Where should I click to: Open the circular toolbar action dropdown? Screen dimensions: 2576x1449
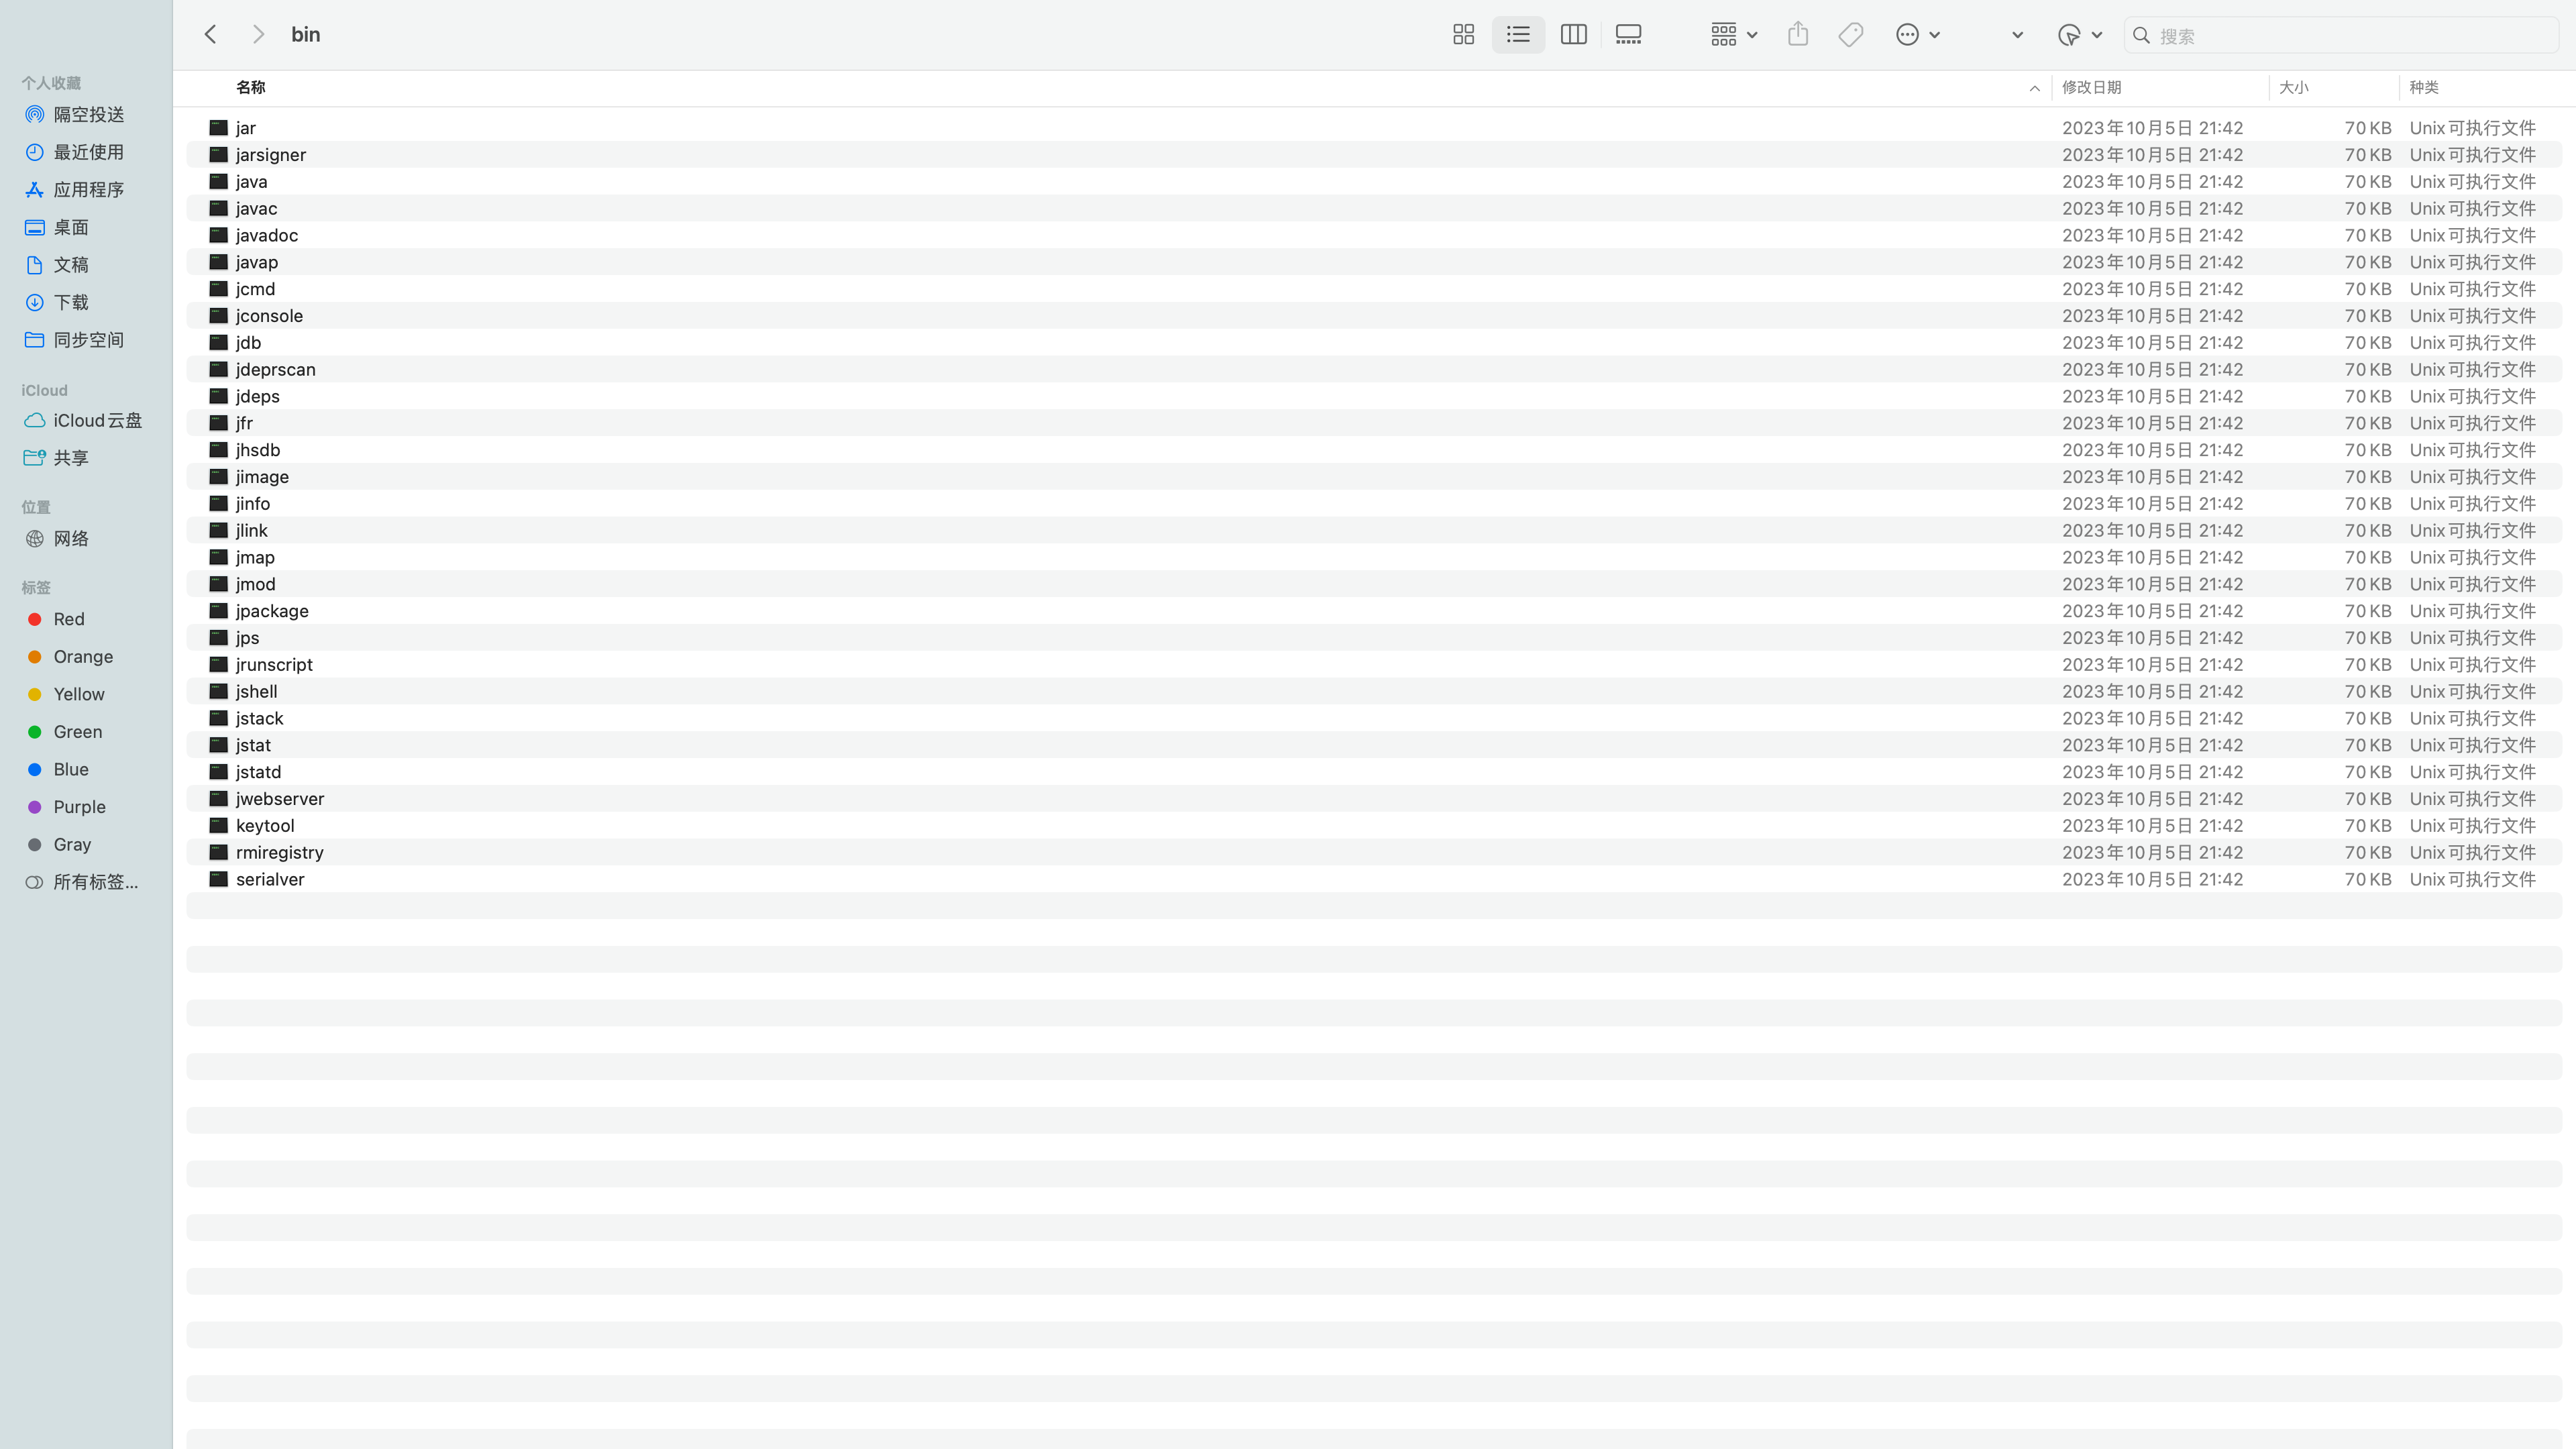pos(2080,35)
